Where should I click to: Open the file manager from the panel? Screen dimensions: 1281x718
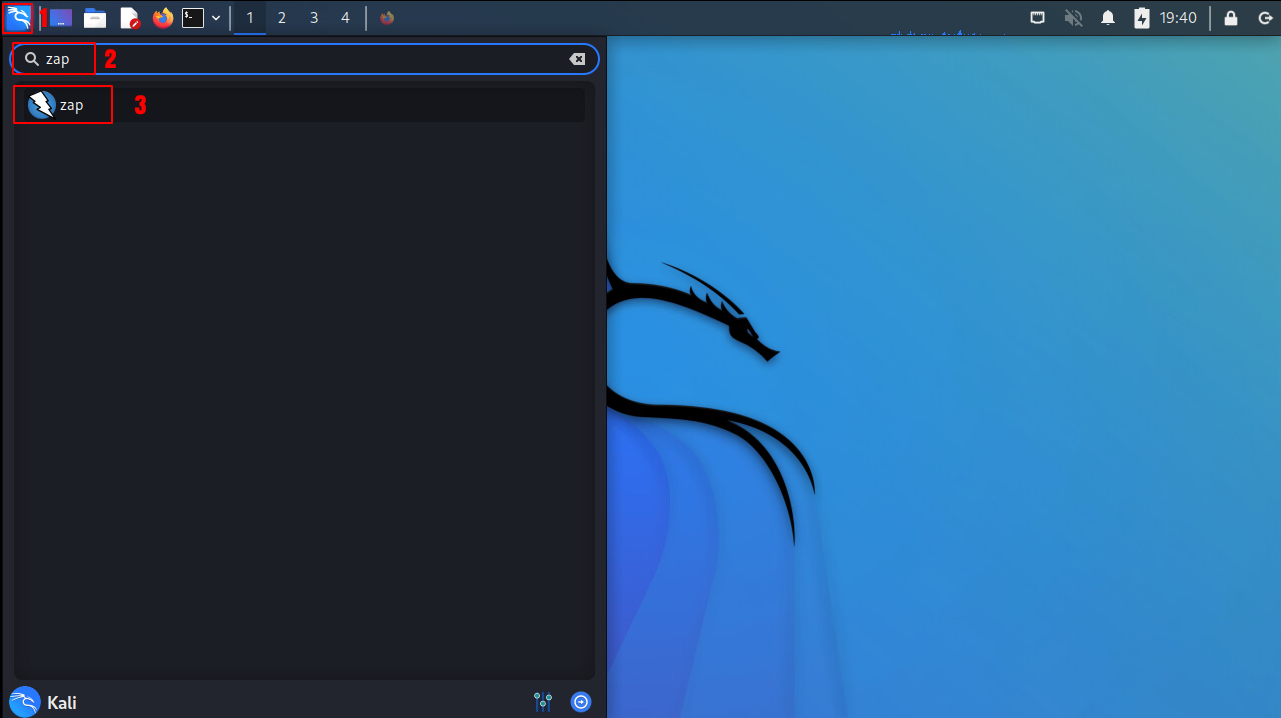[x=95, y=18]
